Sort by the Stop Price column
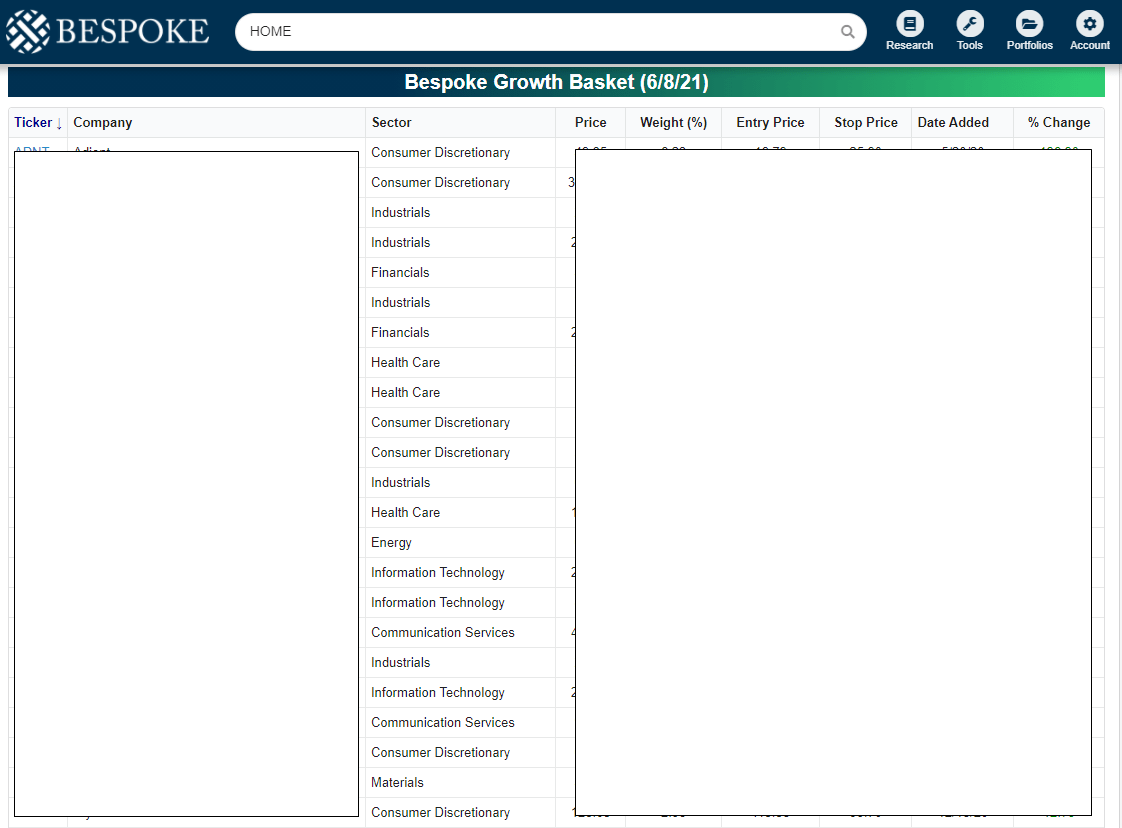The image size is (1122, 828). 865,122
